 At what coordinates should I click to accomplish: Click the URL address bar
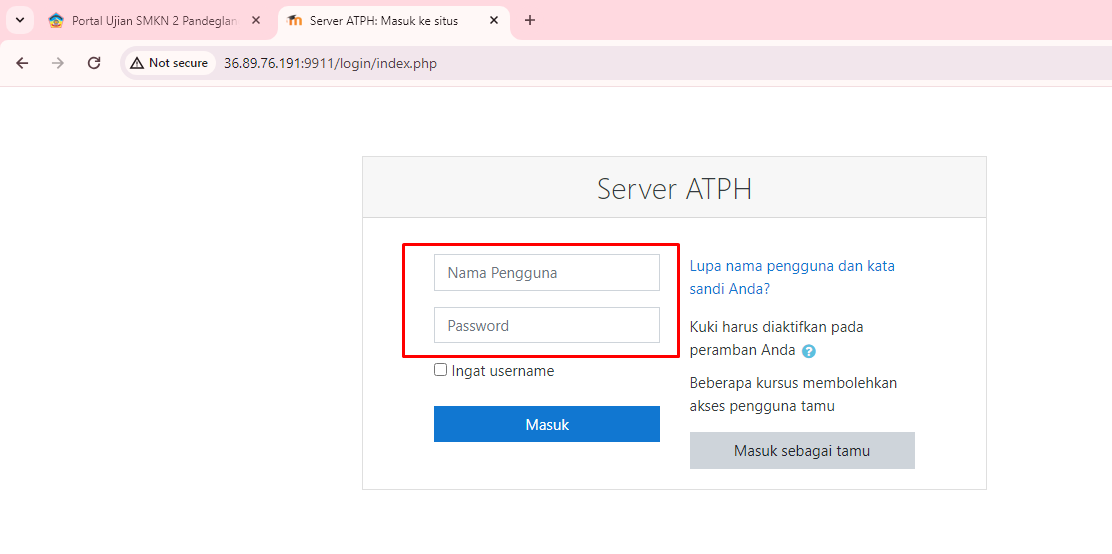(600, 63)
